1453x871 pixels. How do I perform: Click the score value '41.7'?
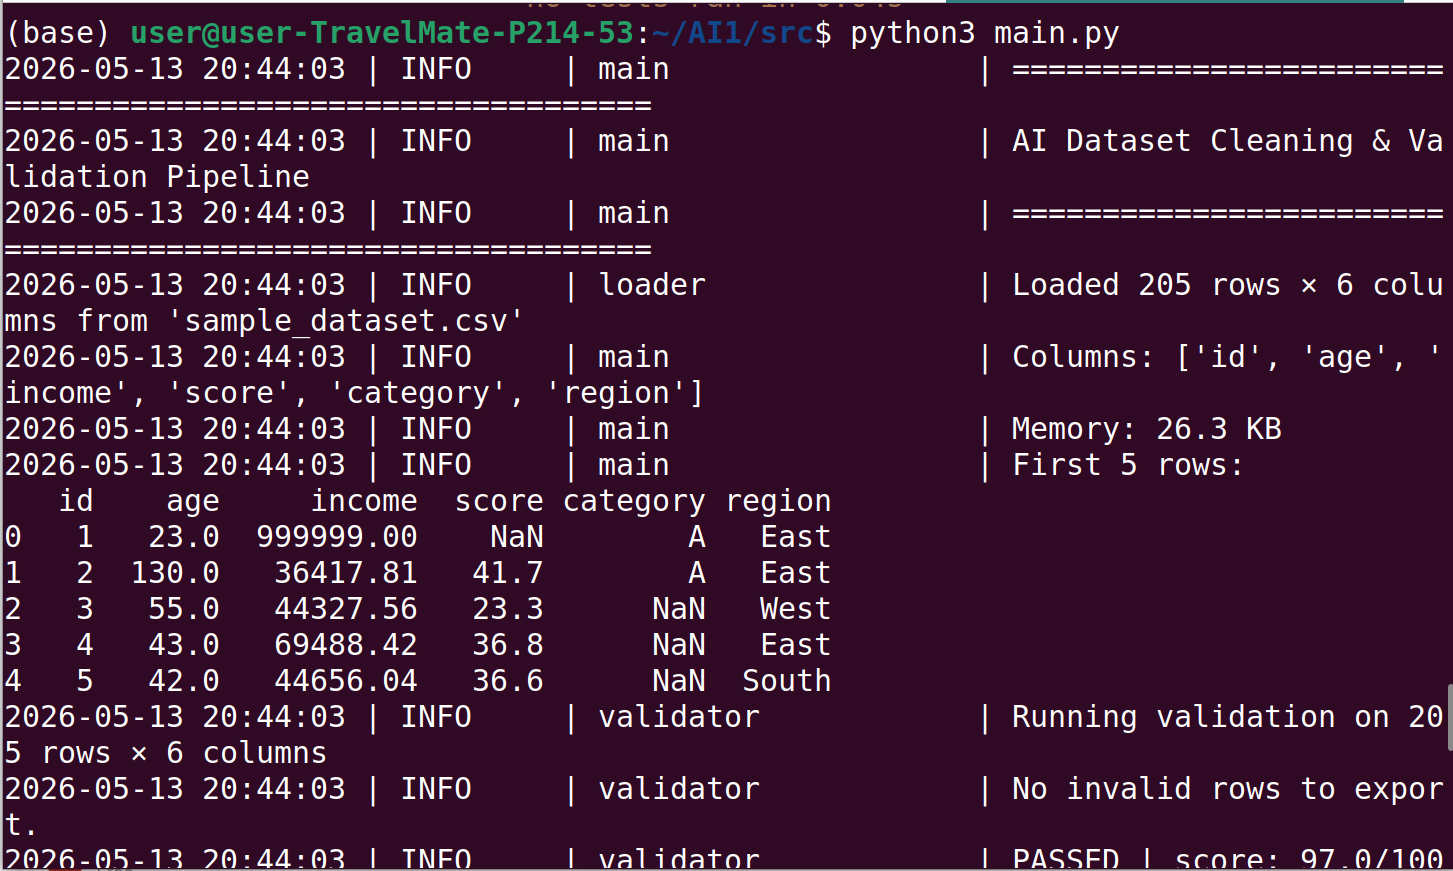click(508, 573)
